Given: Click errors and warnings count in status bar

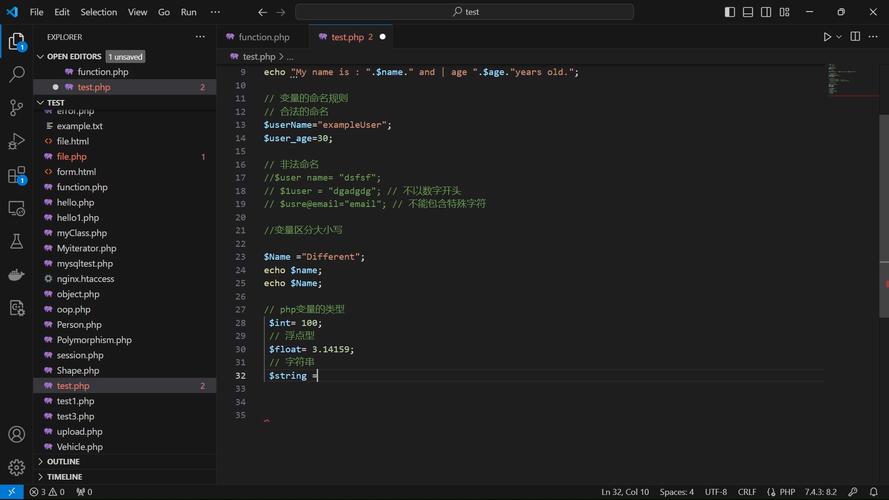Looking at the screenshot, I should (47, 492).
